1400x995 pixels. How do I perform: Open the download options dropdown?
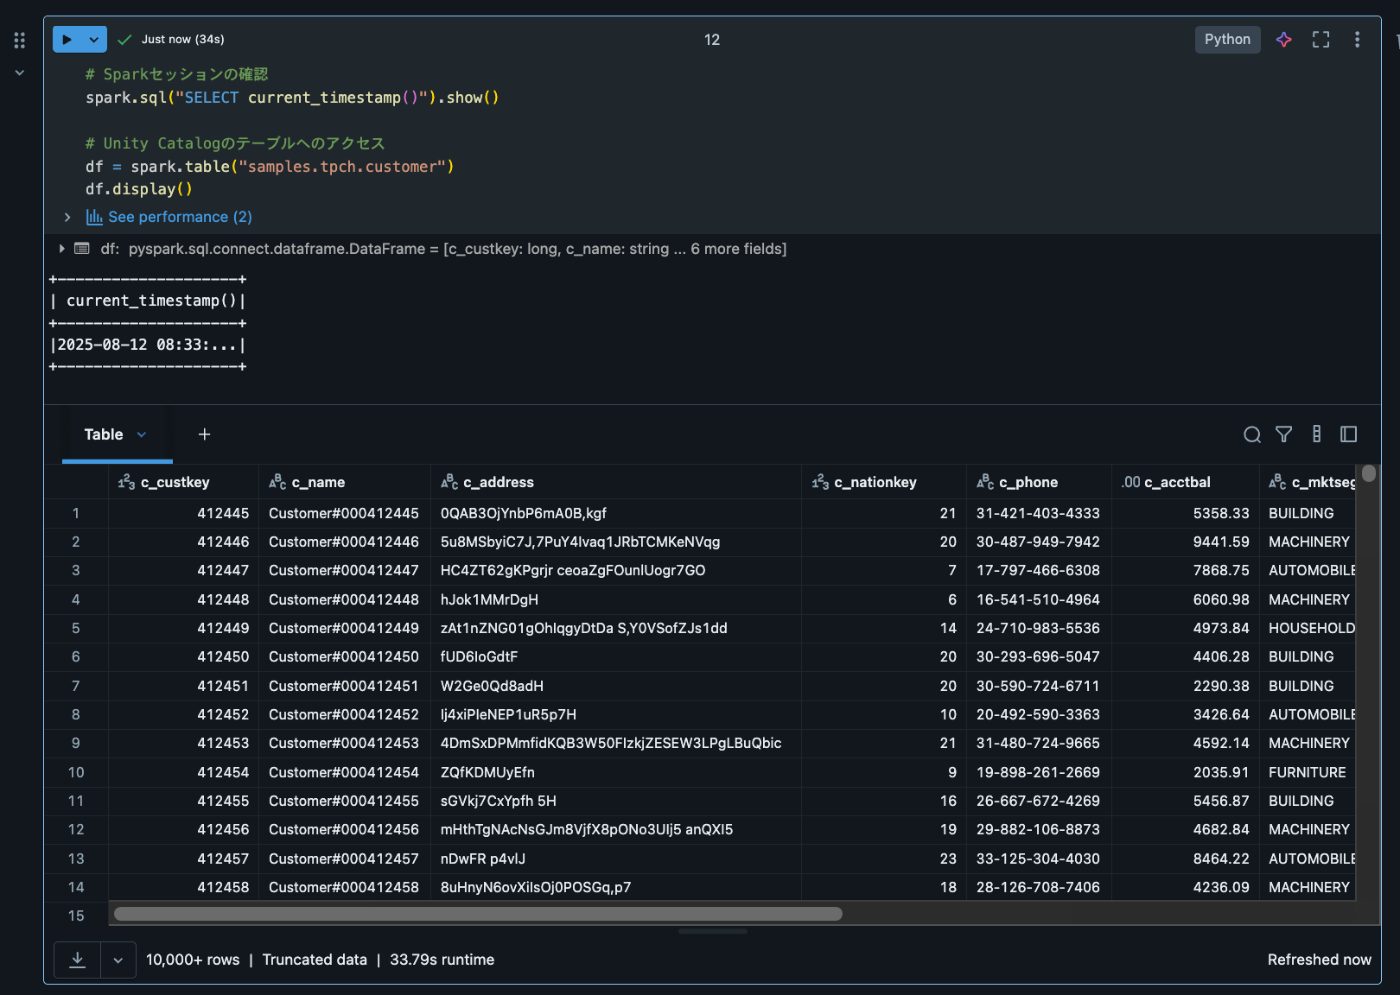[118, 960]
